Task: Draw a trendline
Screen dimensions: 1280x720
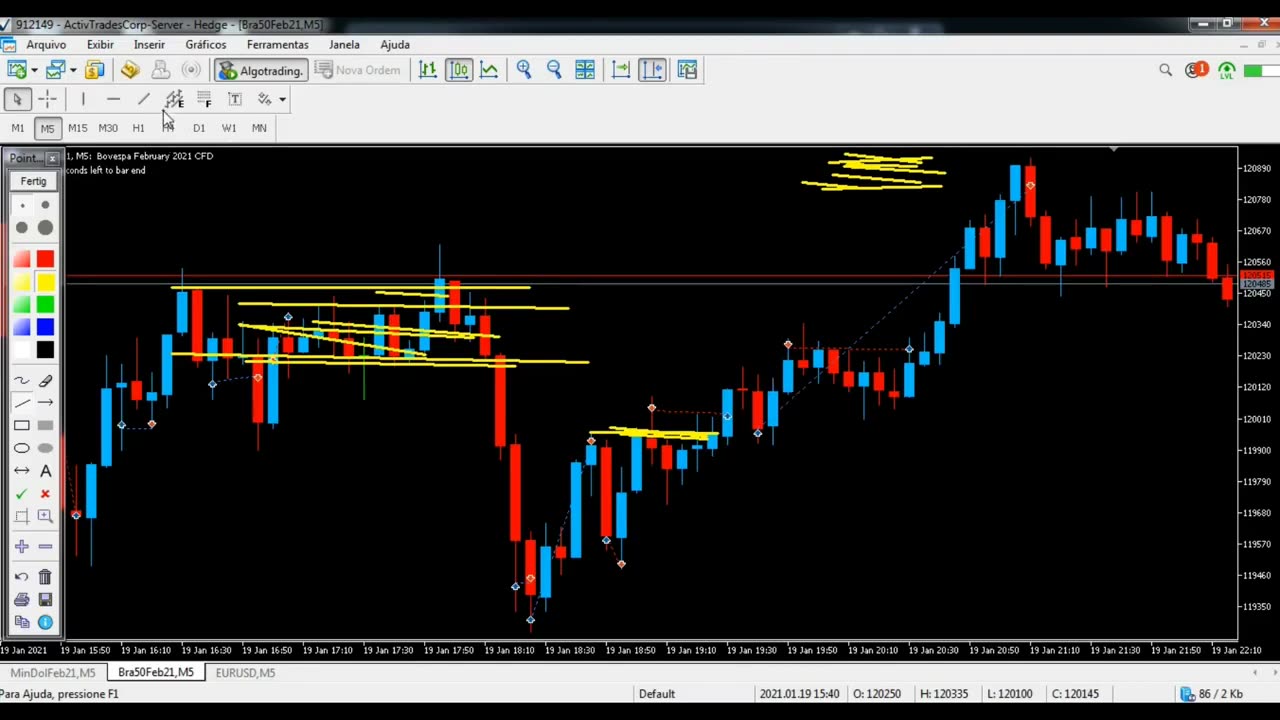Action: point(143,99)
